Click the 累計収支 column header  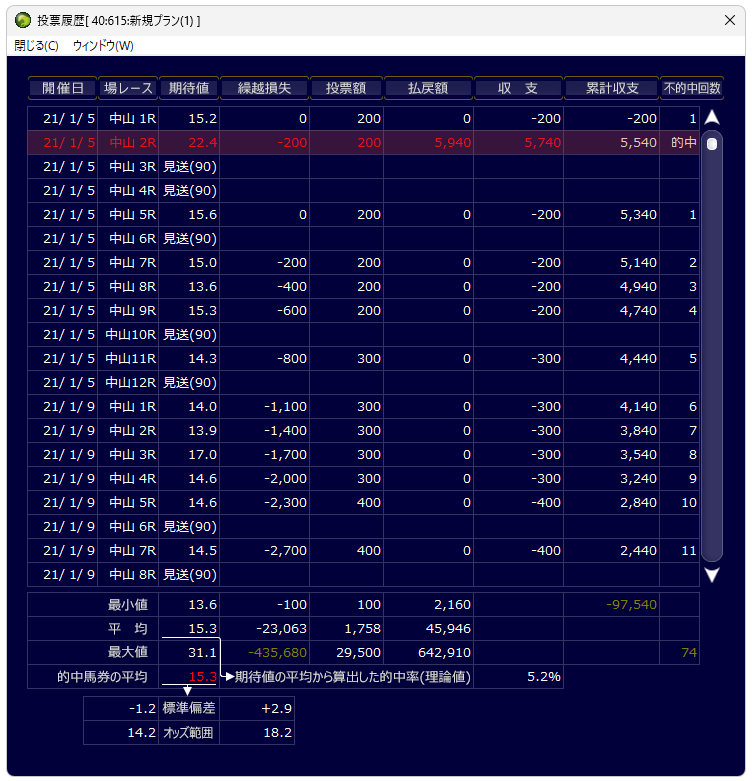coord(612,88)
